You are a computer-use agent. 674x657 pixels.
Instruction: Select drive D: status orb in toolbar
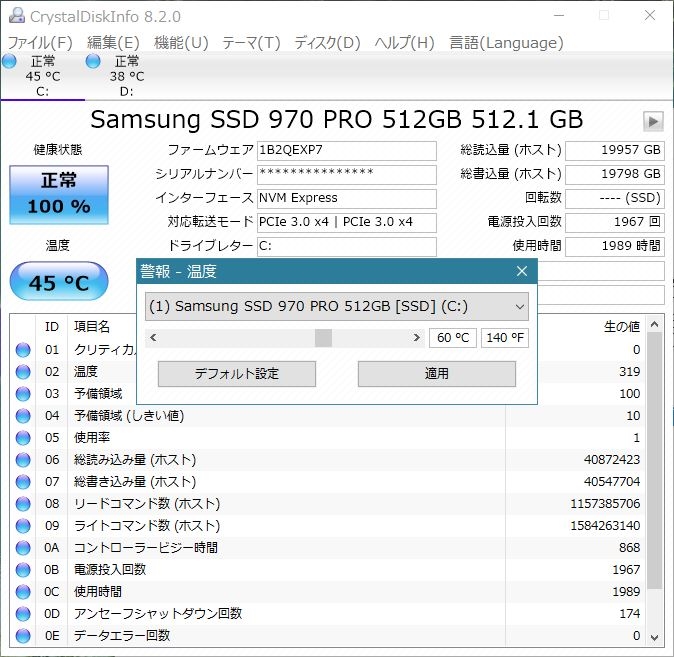click(93, 62)
